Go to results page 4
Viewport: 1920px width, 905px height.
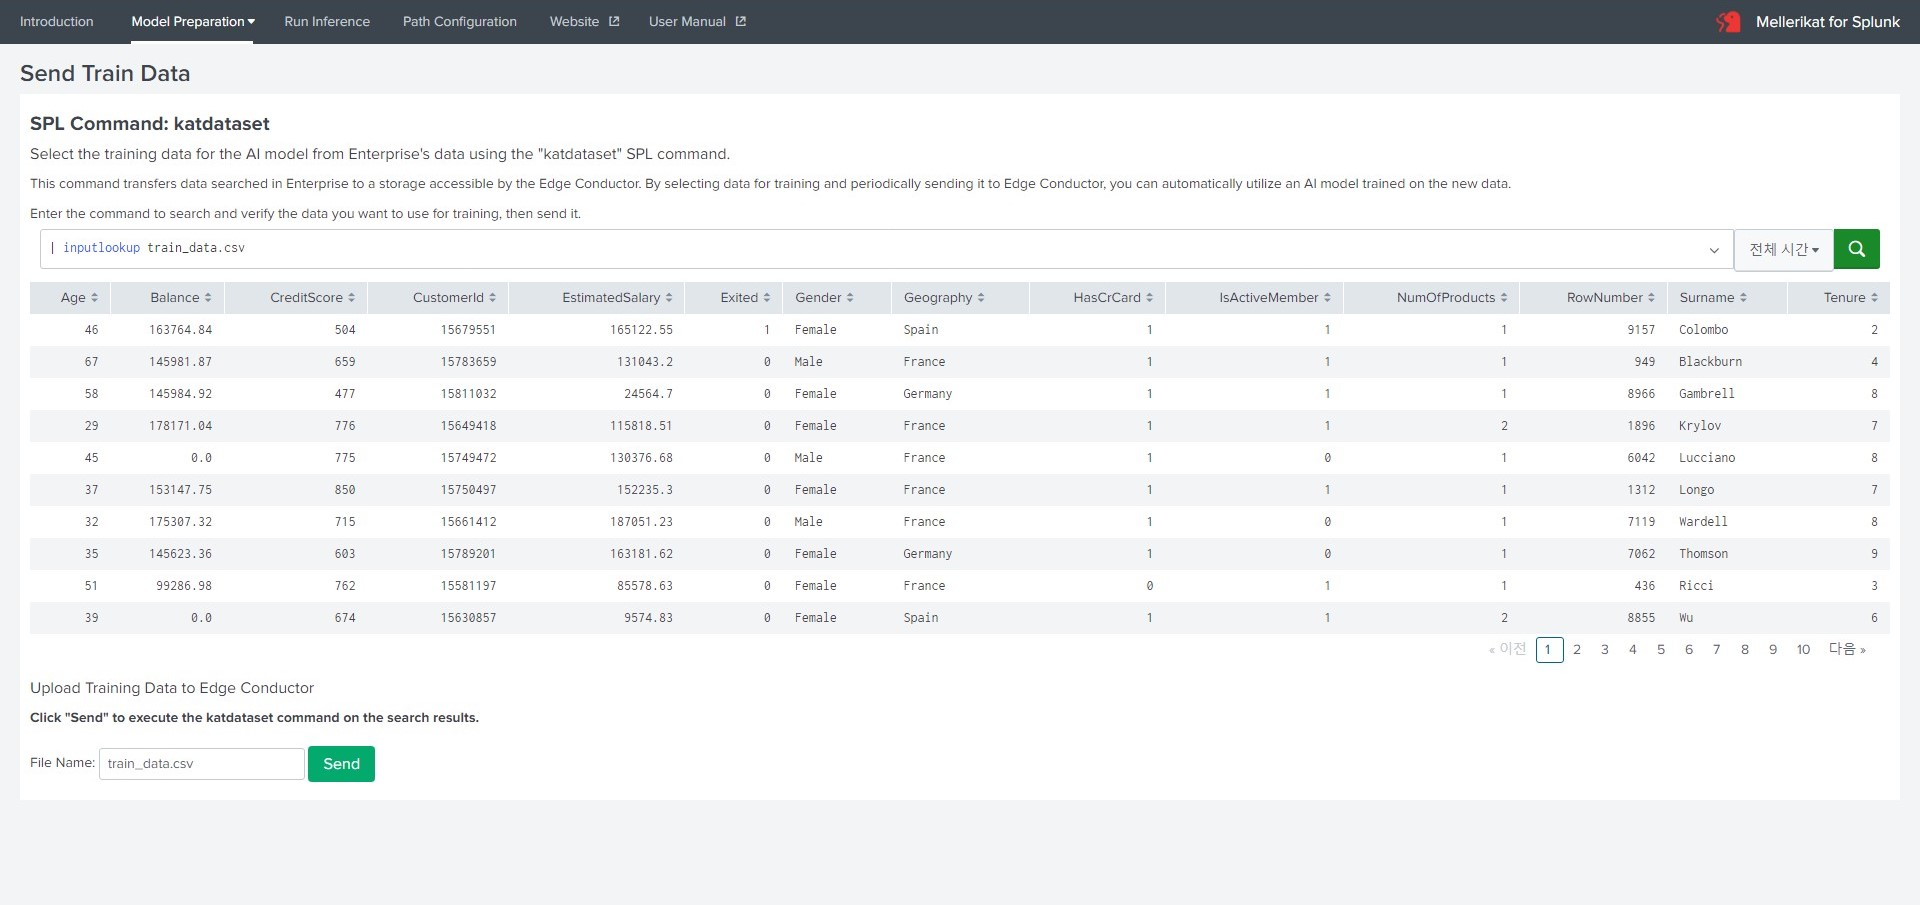click(1633, 650)
